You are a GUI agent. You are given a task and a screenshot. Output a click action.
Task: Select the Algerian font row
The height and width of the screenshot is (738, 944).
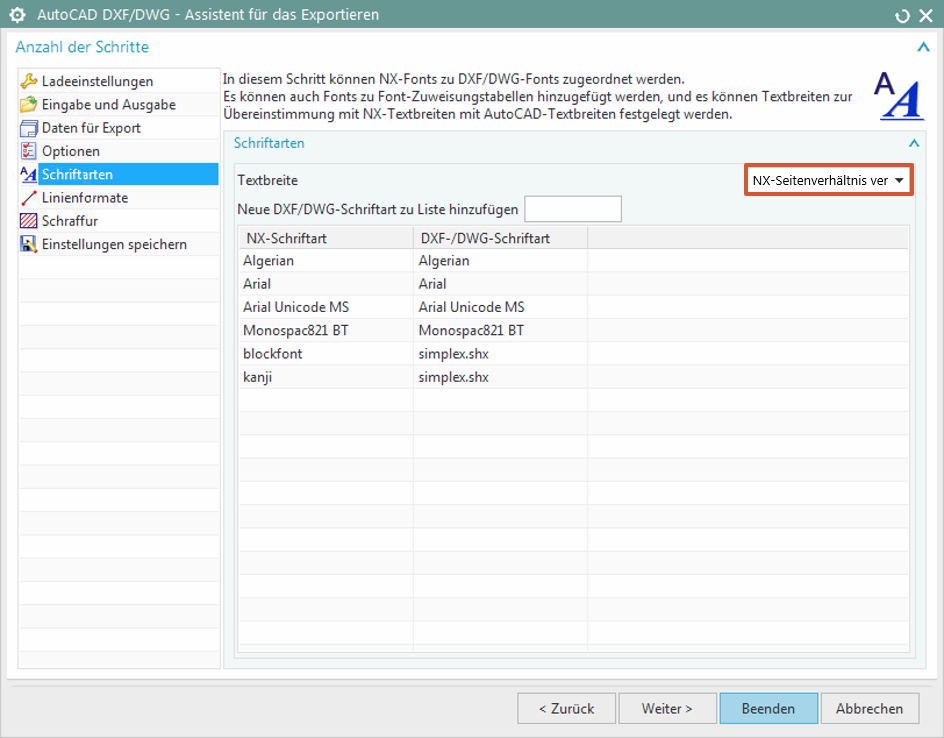(x=325, y=261)
